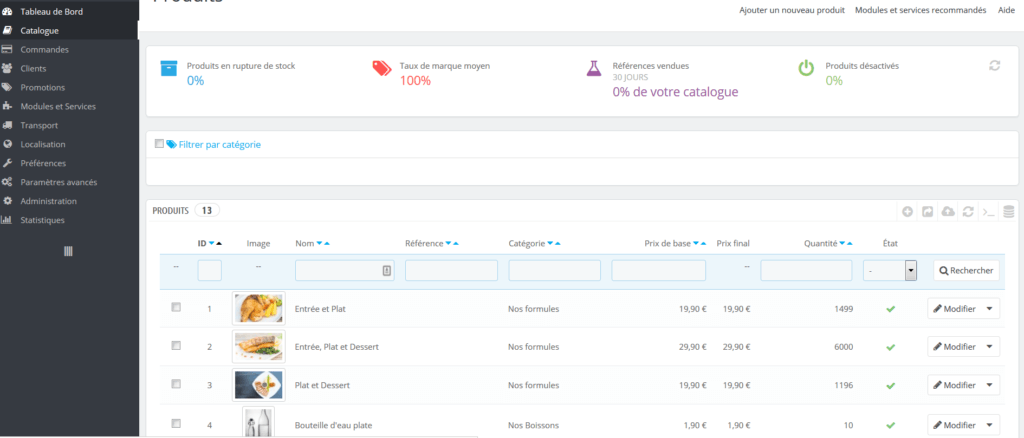Click the Statistiques bar chart icon

tap(7, 220)
